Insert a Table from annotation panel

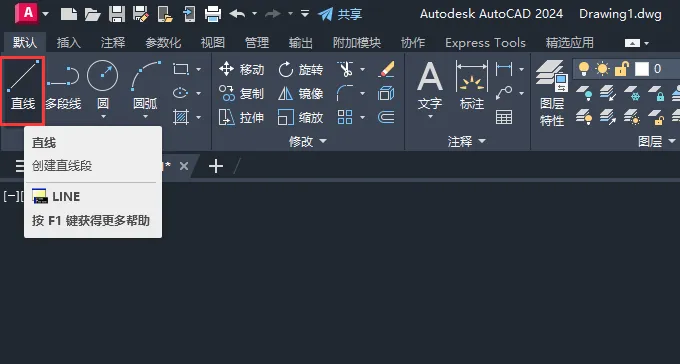point(503,117)
